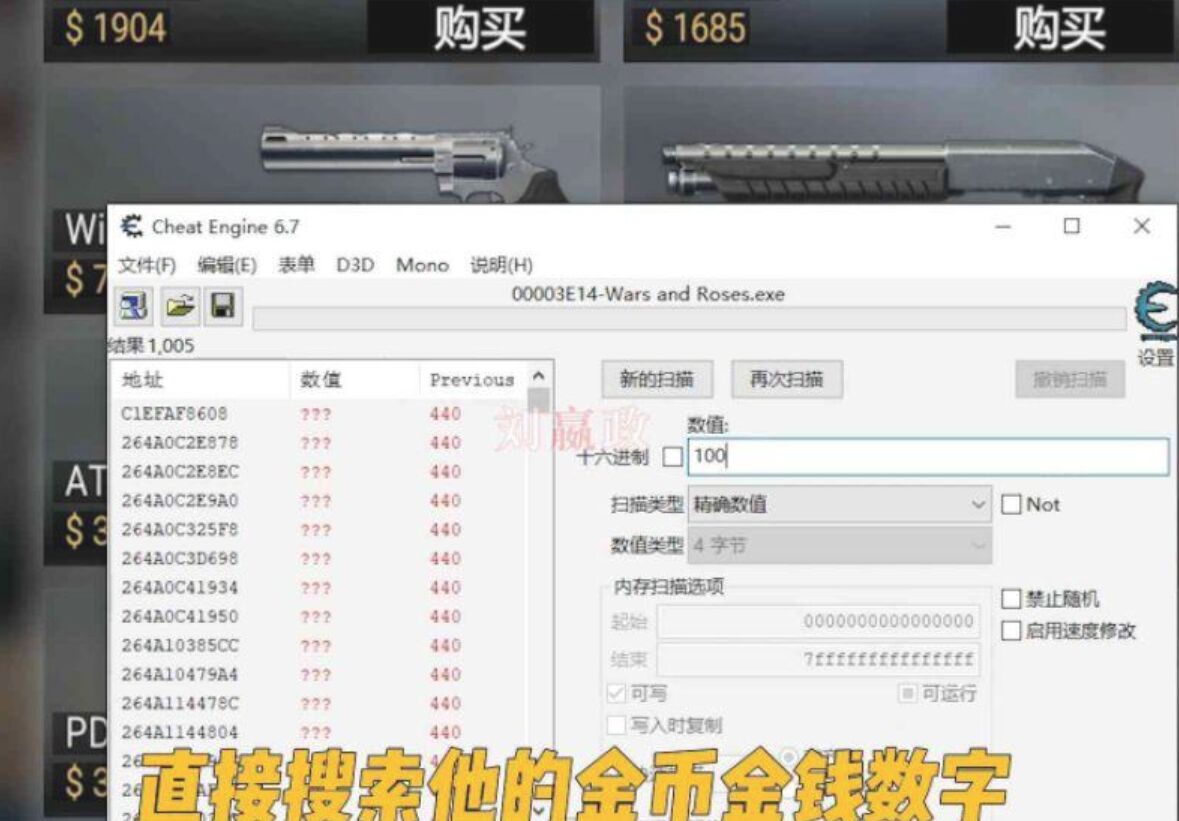Open the 表单 menu

[x=296, y=265]
